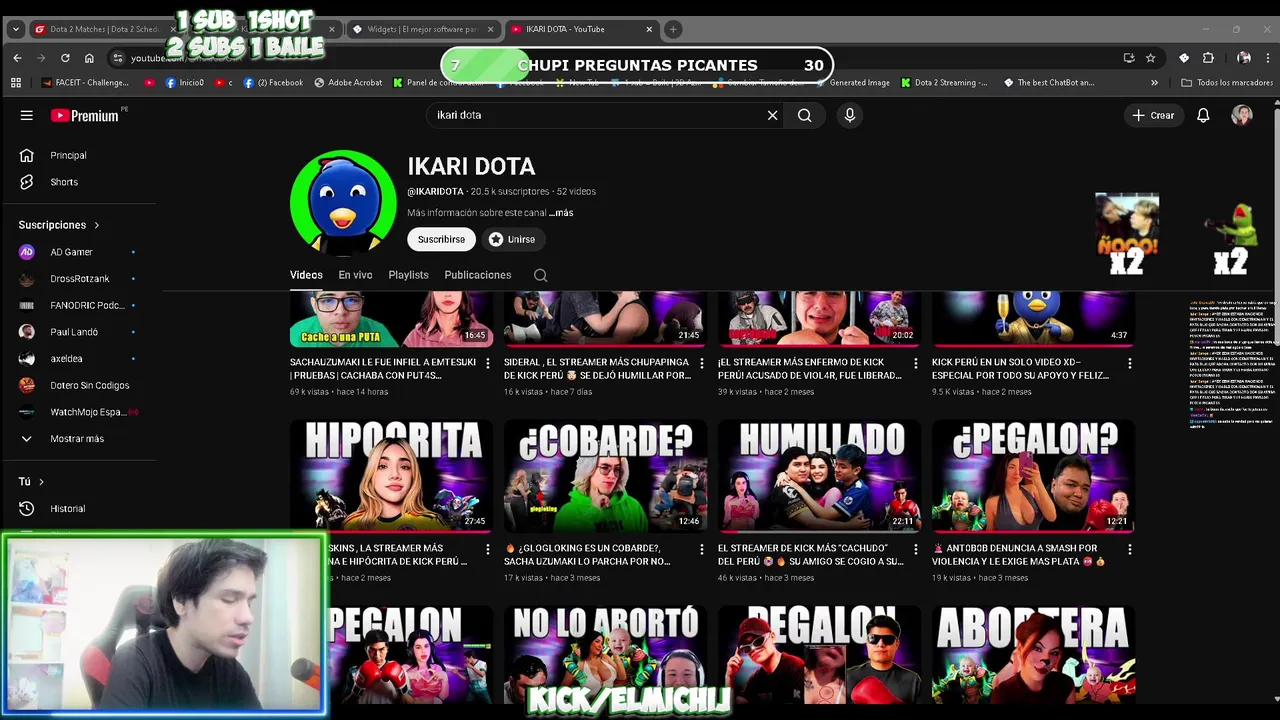The height and width of the screenshot is (720, 1280).
Task: Open a new browser tab
Action: (673, 29)
